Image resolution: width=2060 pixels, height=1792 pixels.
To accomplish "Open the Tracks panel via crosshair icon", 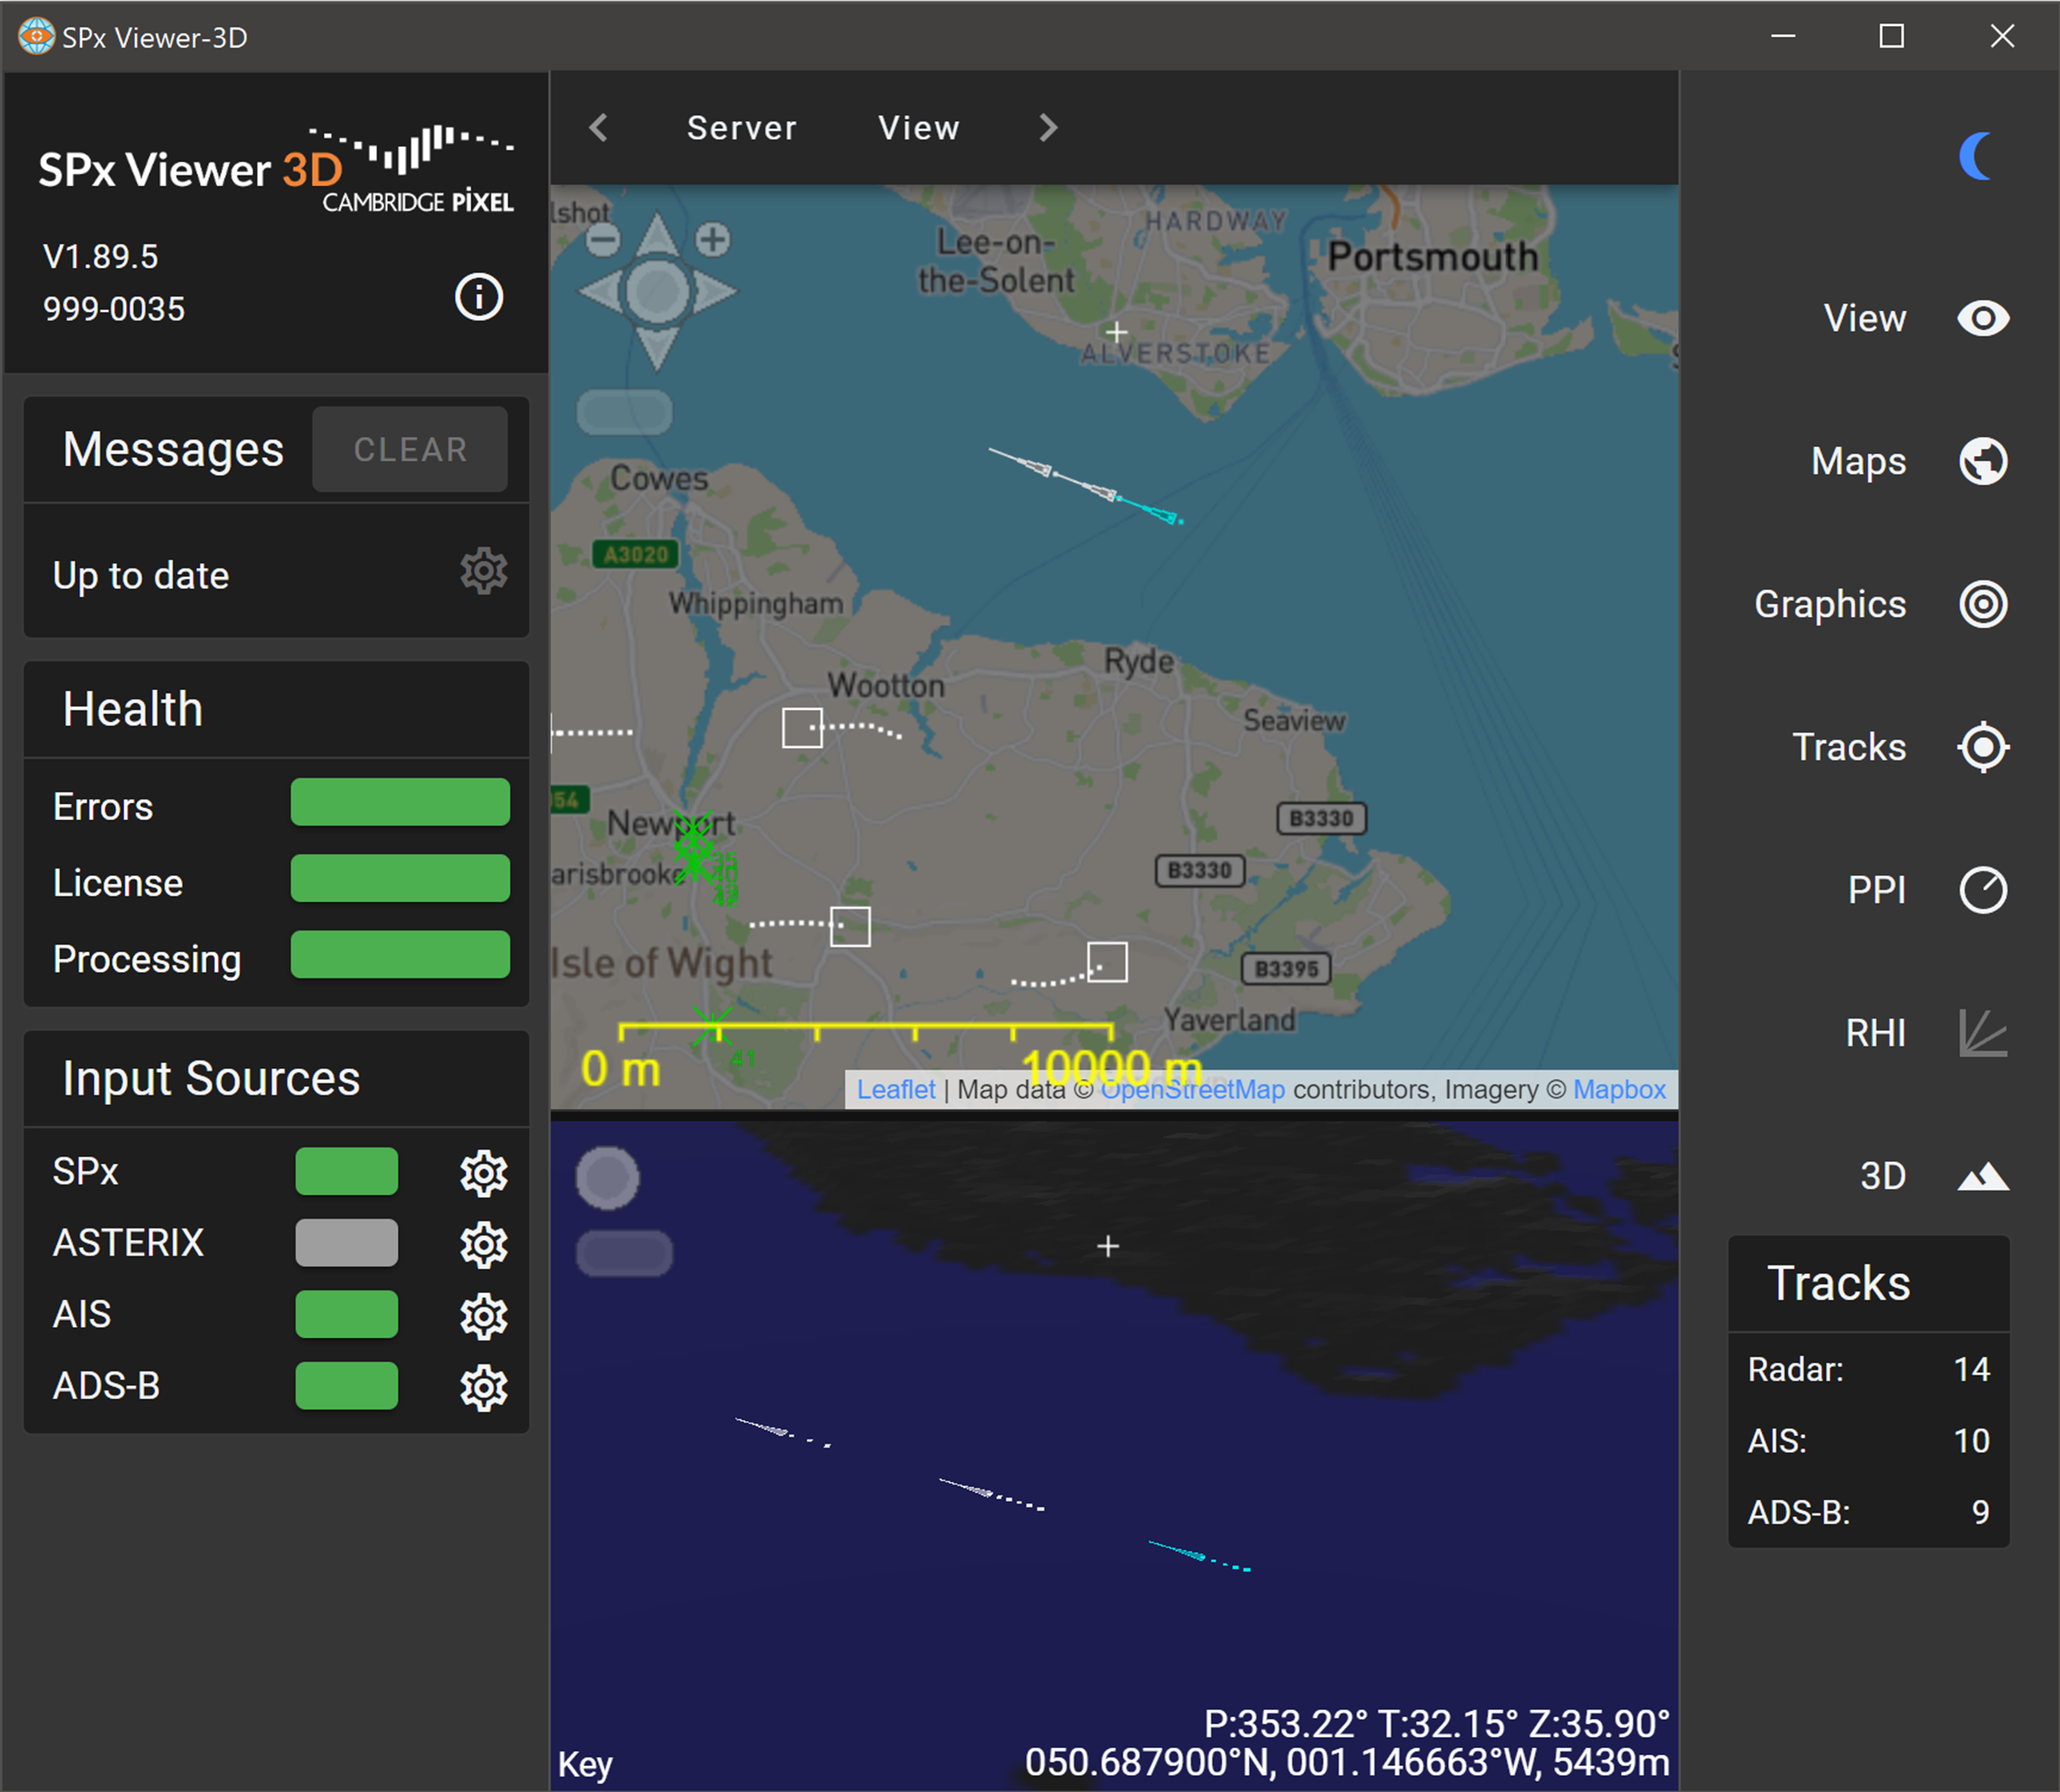I will point(1982,747).
